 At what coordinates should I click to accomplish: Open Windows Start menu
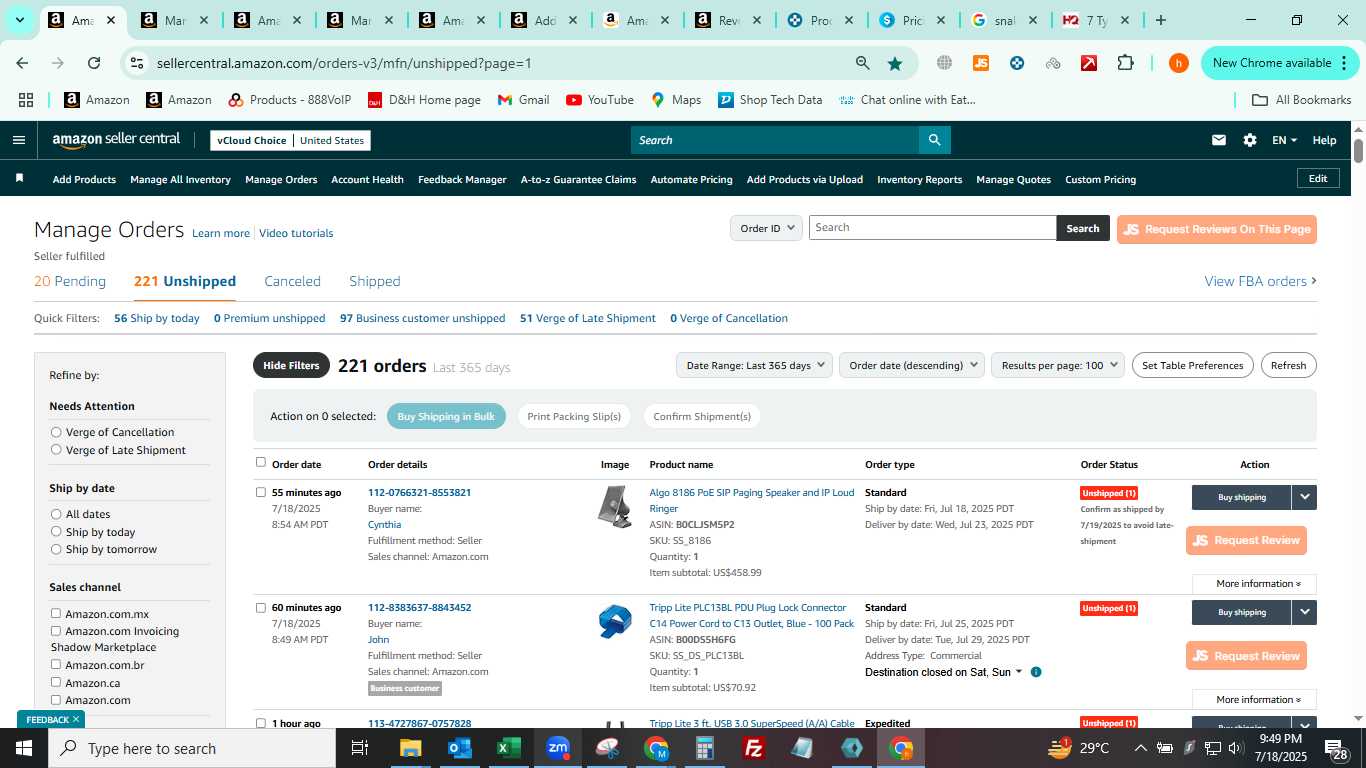[x=23, y=748]
